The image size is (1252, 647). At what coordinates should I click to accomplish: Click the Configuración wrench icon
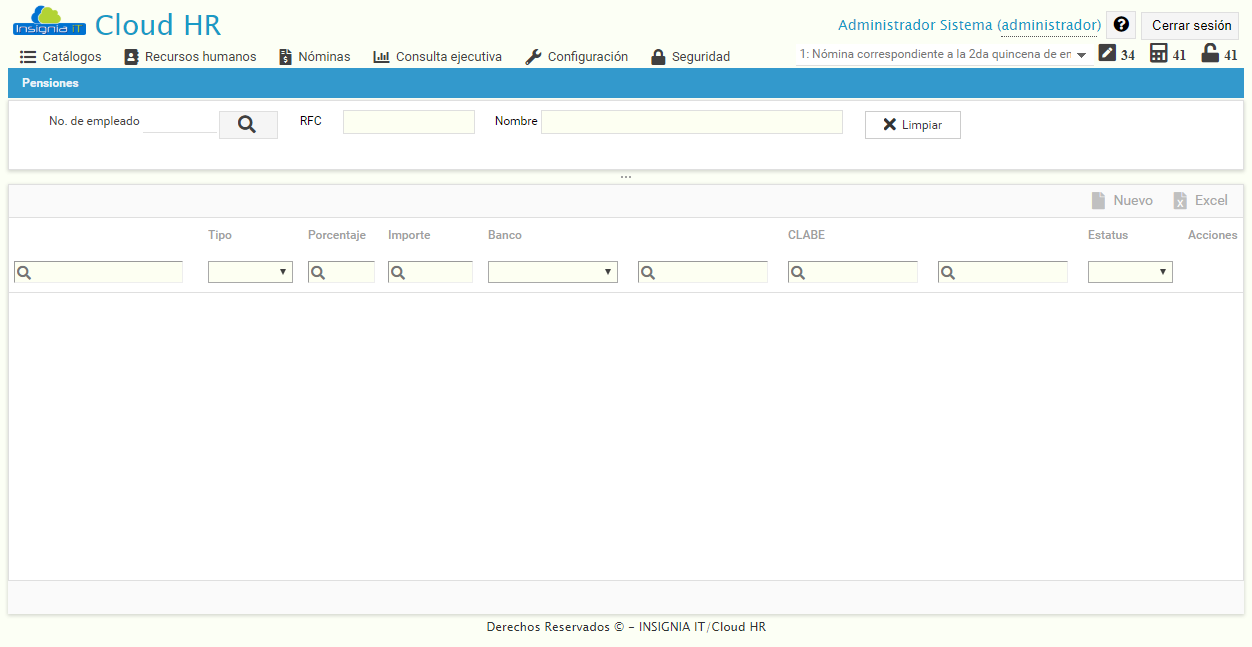coord(531,56)
